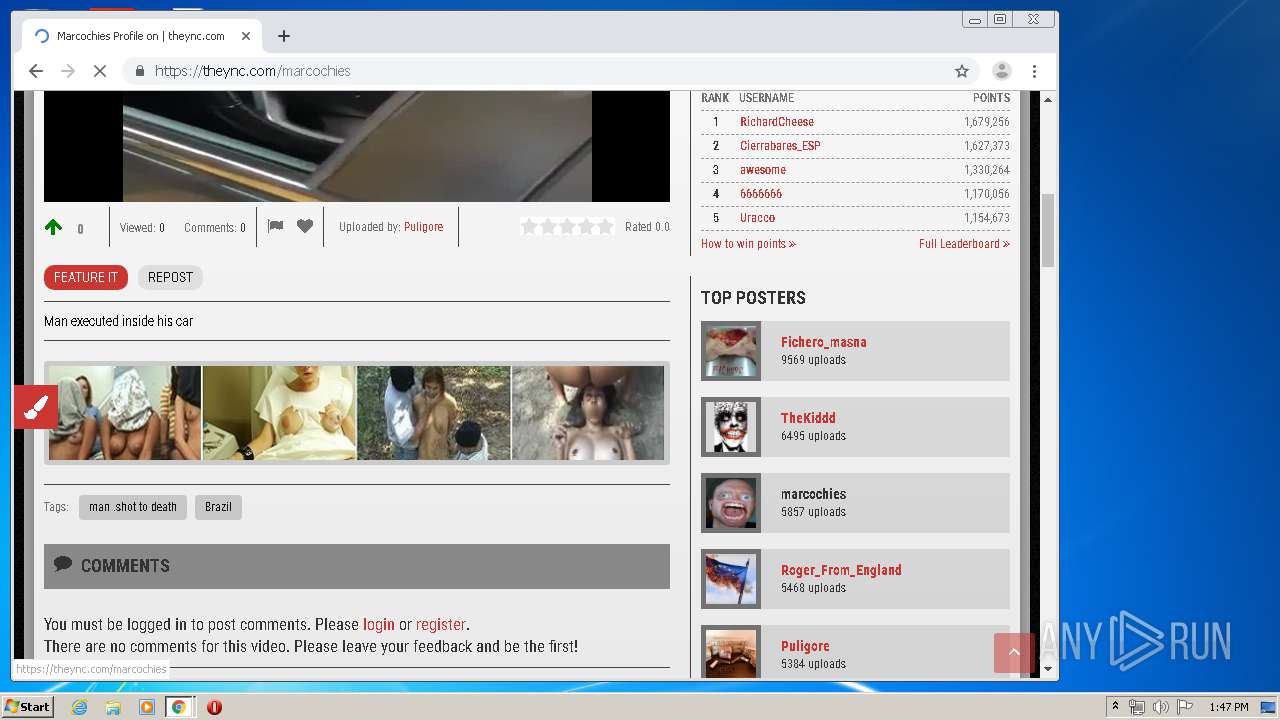The height and width of the screenshot is (720, 1280).
Task: Click the scrollbar down arrow
Action: click(1048, 669)
